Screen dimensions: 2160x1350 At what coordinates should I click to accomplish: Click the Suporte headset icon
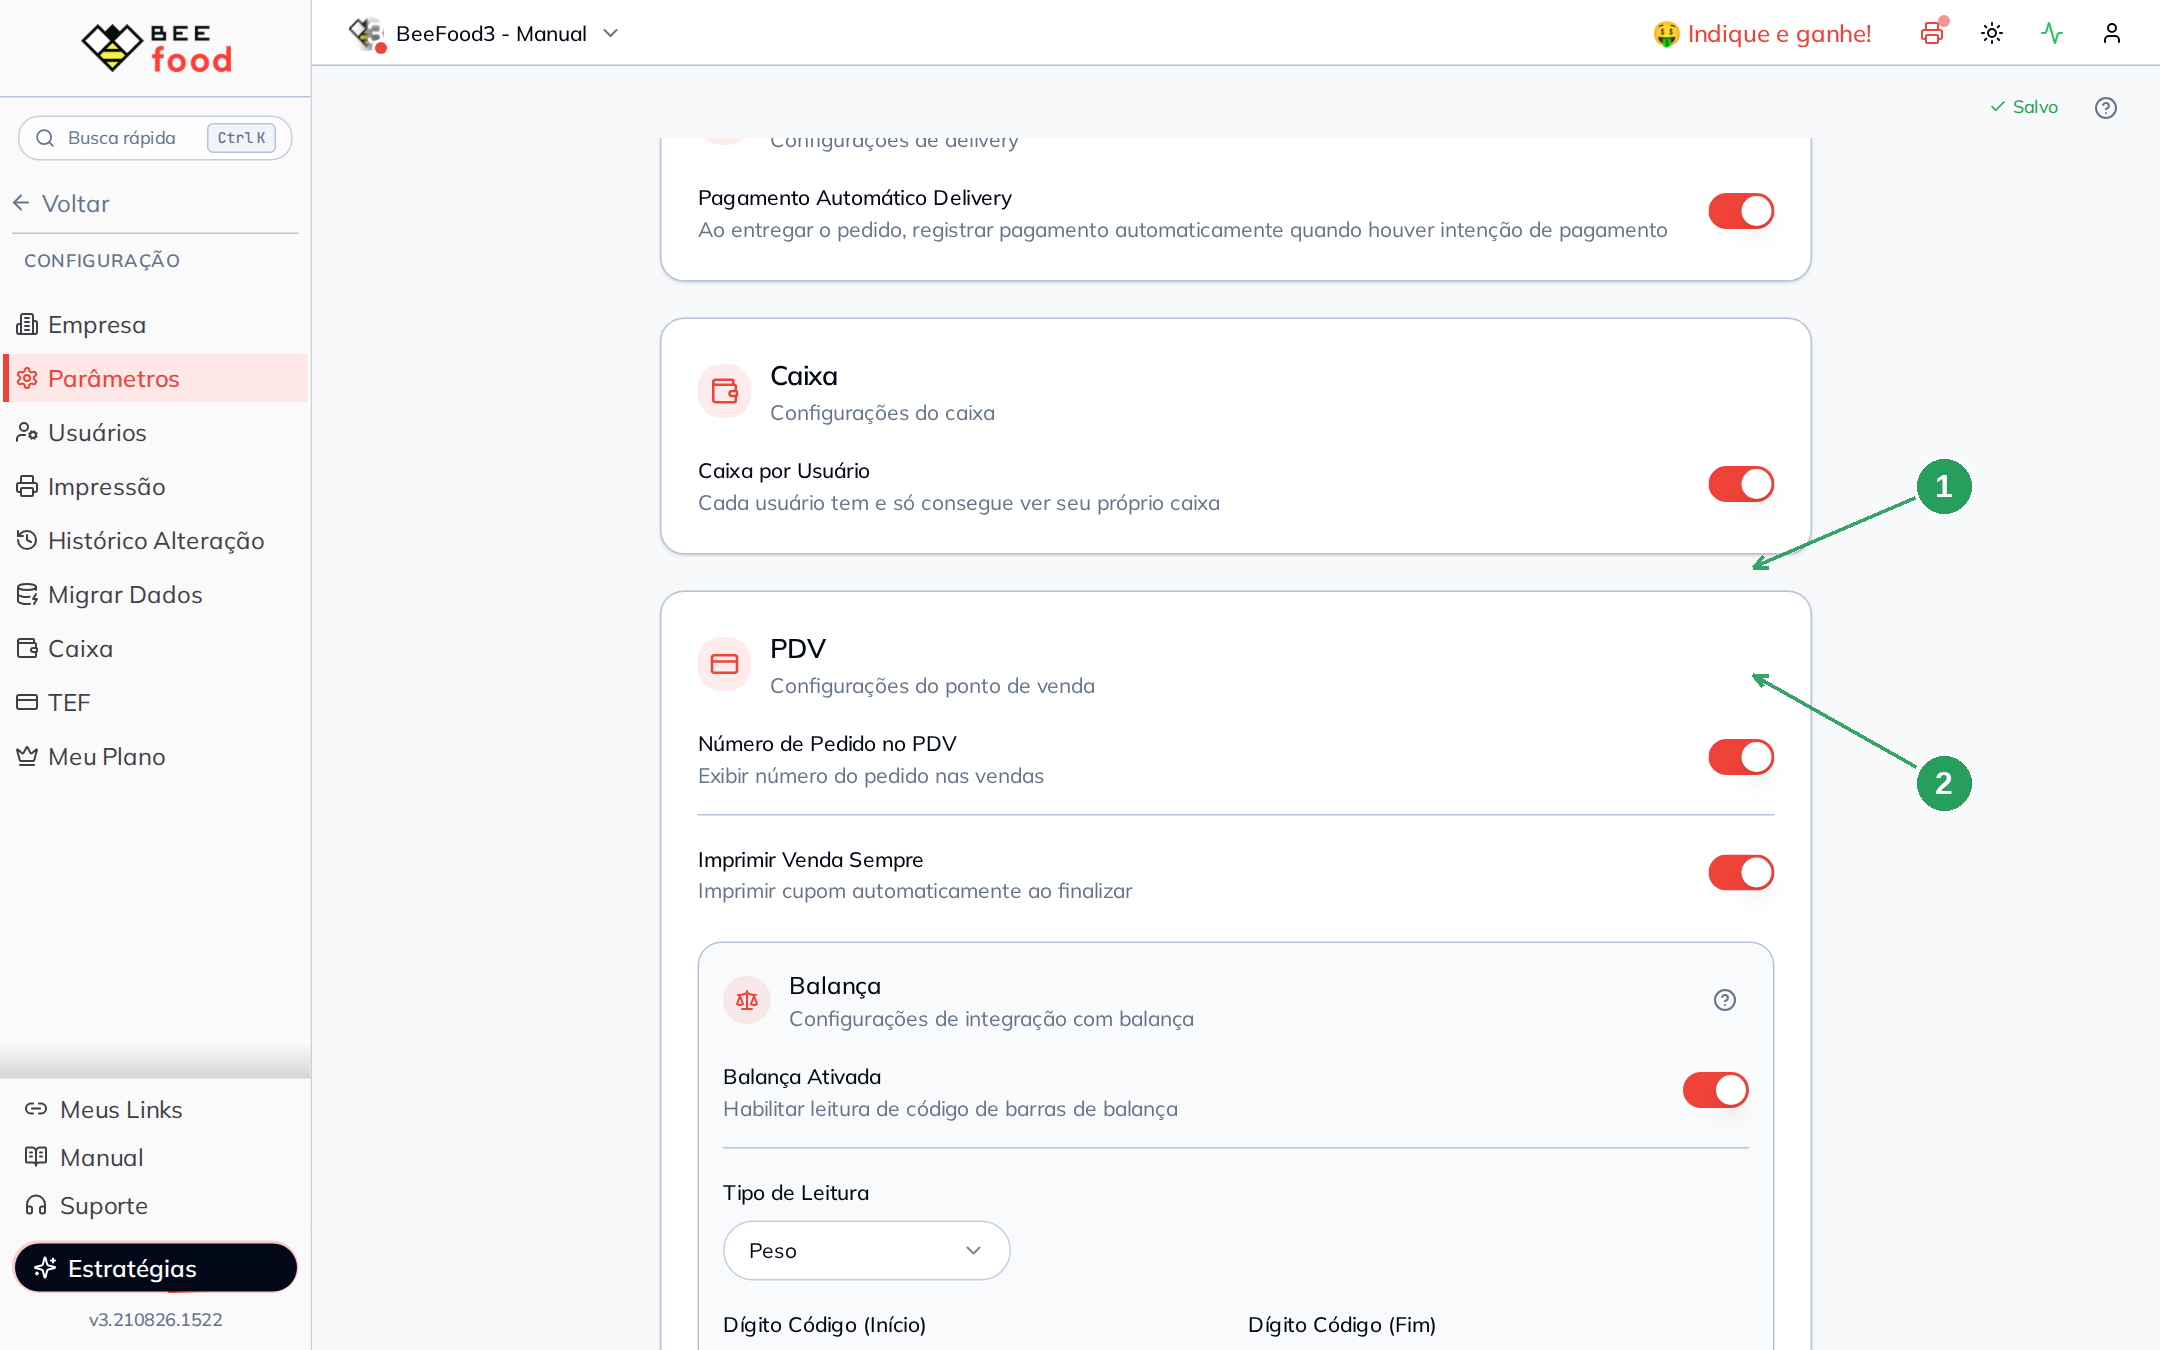pos(36,1205)
